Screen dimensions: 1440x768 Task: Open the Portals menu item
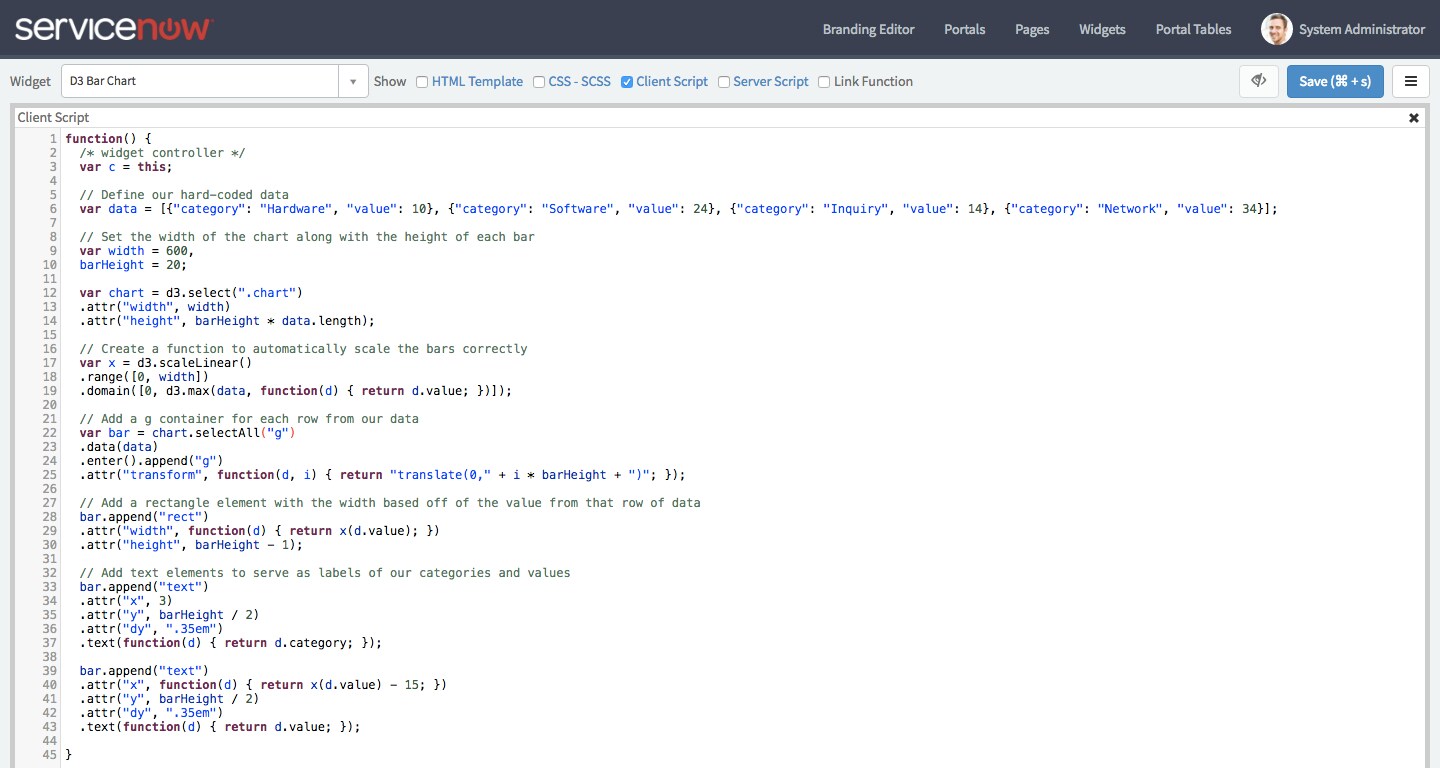click(x=964, y=29)
